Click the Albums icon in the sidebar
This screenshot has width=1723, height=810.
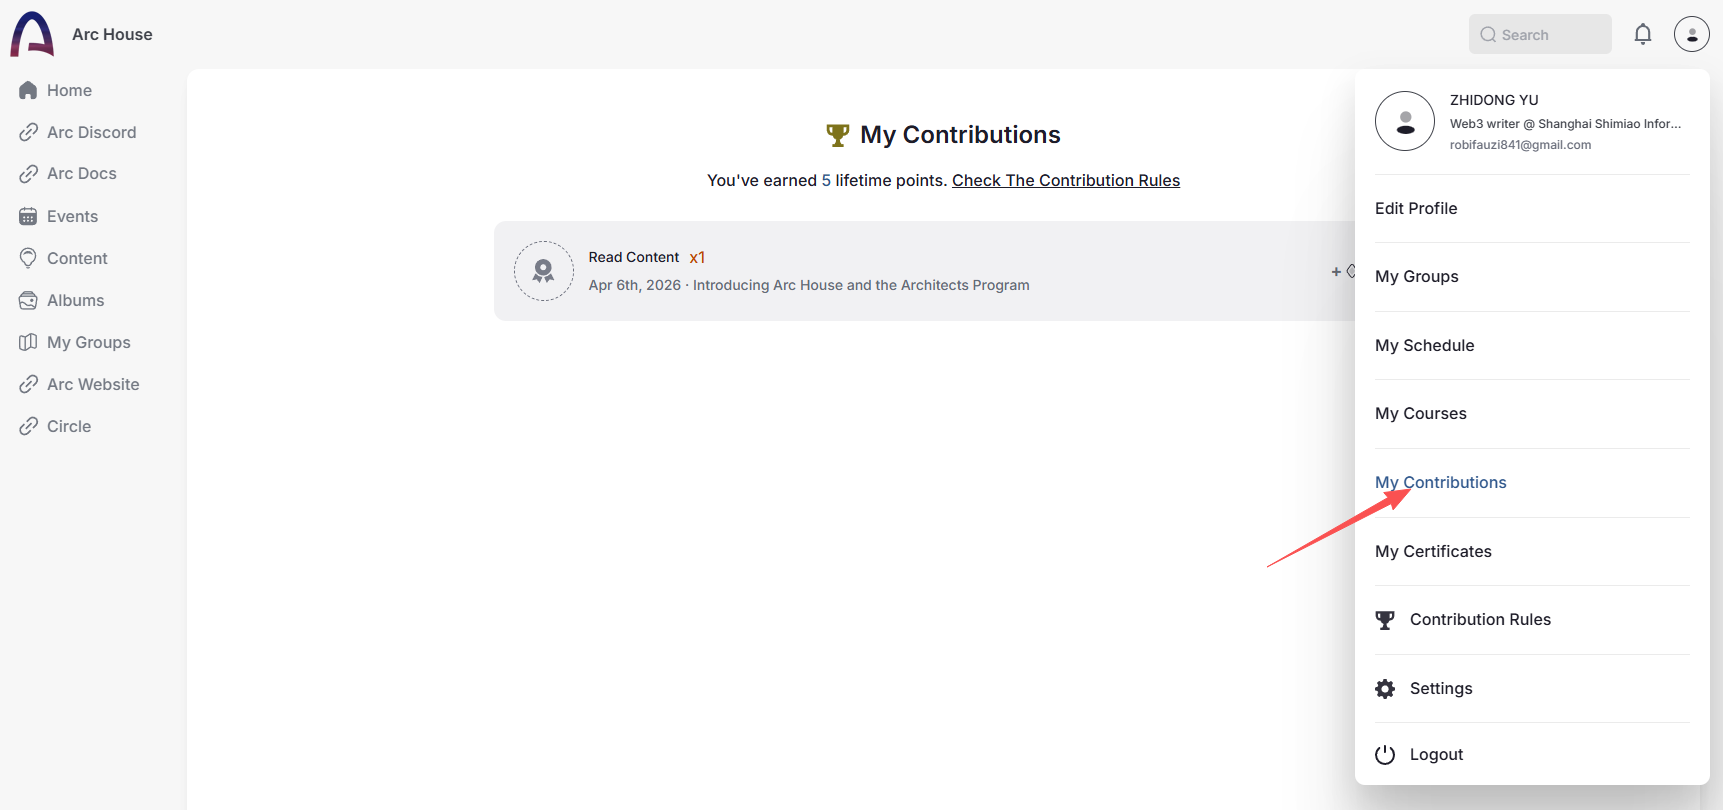(x=29, y=299)
